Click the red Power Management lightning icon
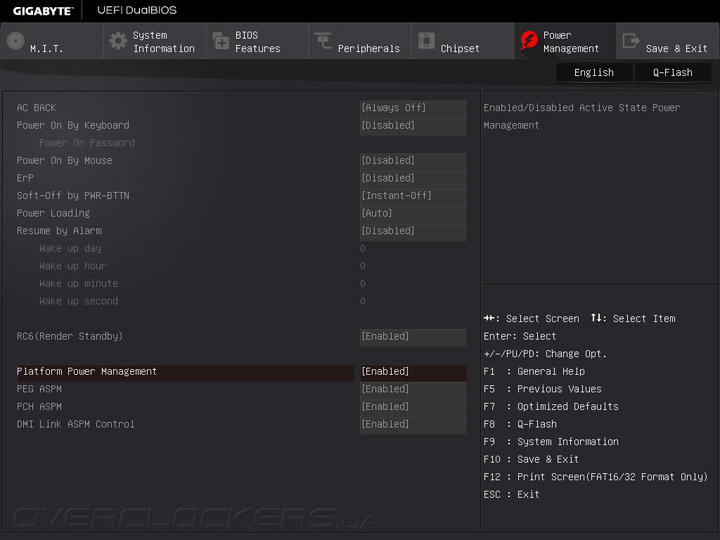This screenshot has height=540, width=720. [529, 41]
